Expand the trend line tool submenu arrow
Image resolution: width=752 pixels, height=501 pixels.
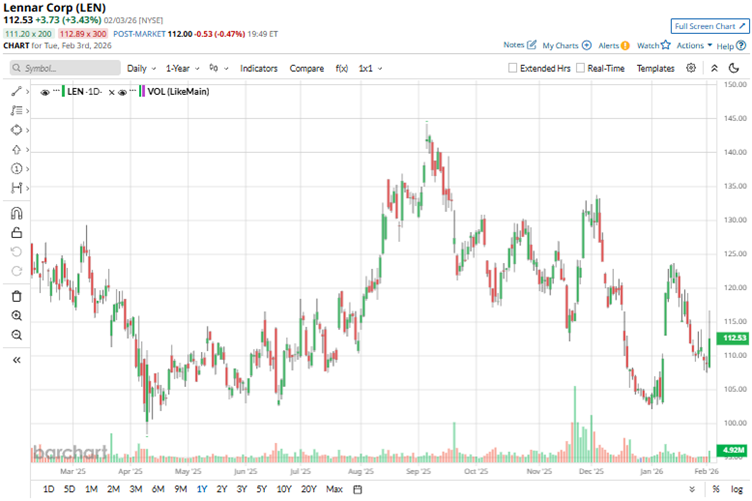27,91
